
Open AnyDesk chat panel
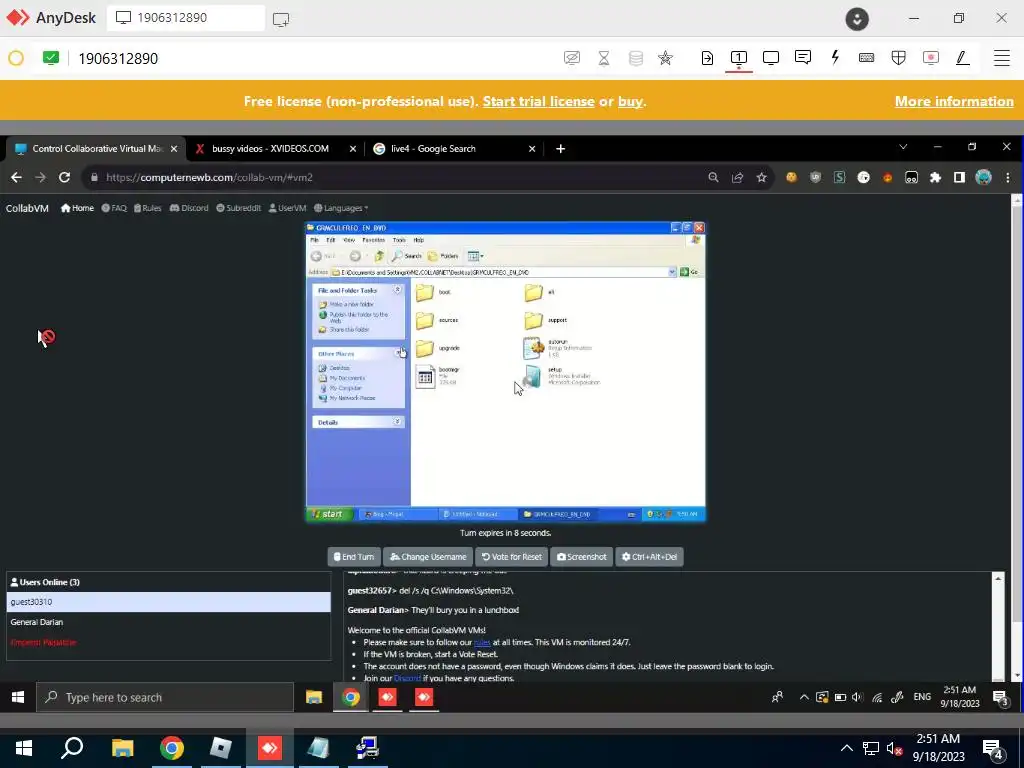coord(803,57)
